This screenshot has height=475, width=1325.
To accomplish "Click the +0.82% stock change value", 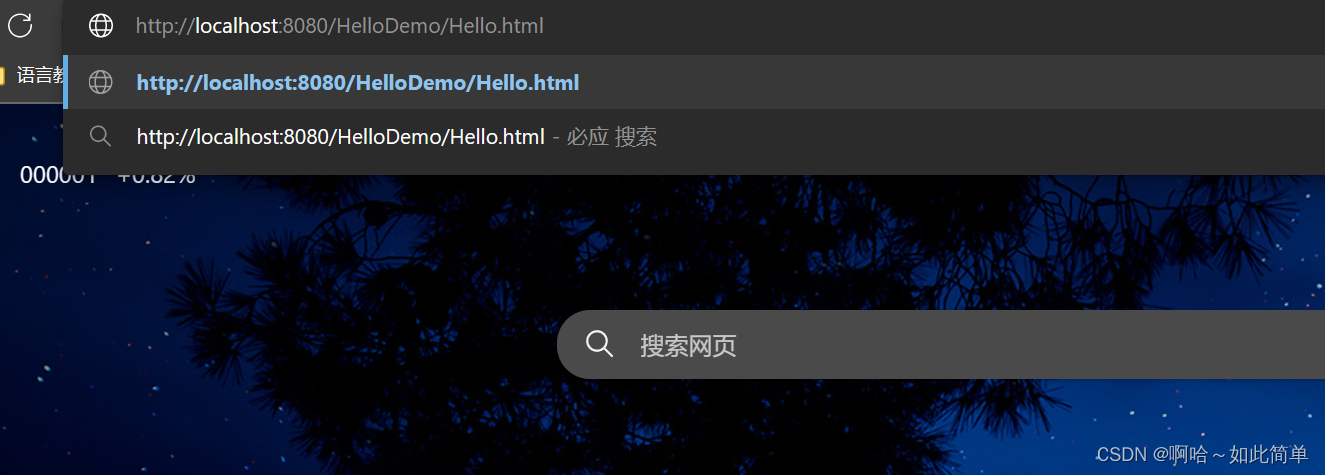I will click(156, 176).
